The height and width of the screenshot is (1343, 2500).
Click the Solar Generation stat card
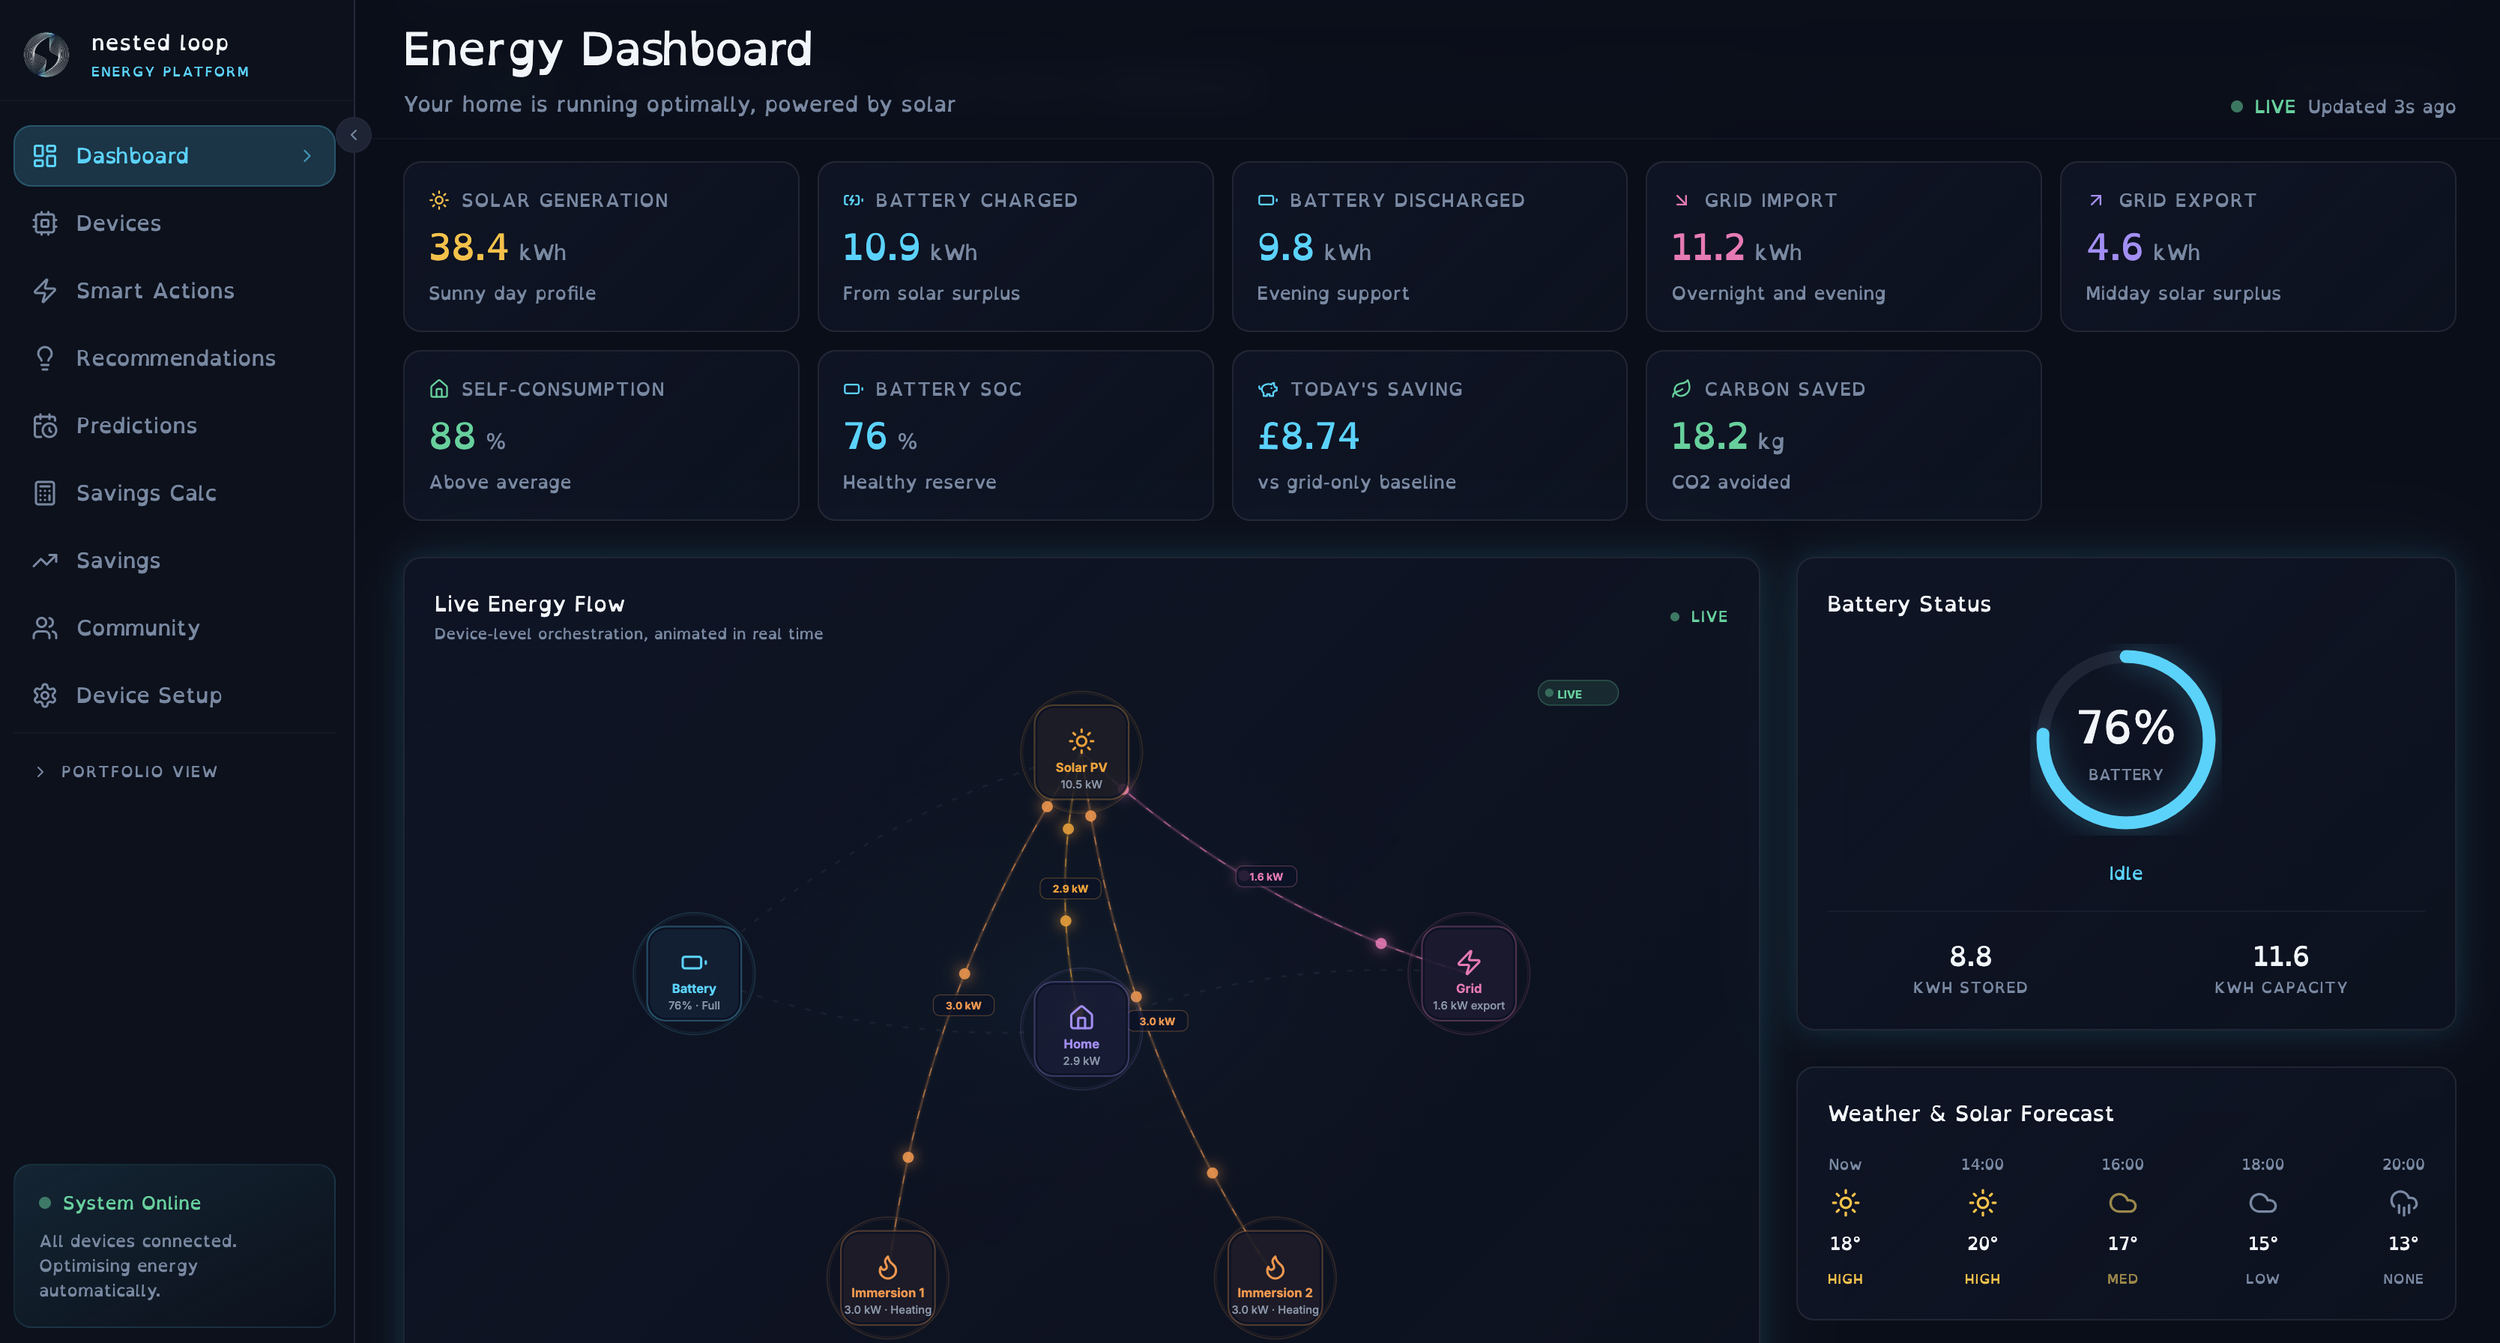601,246
